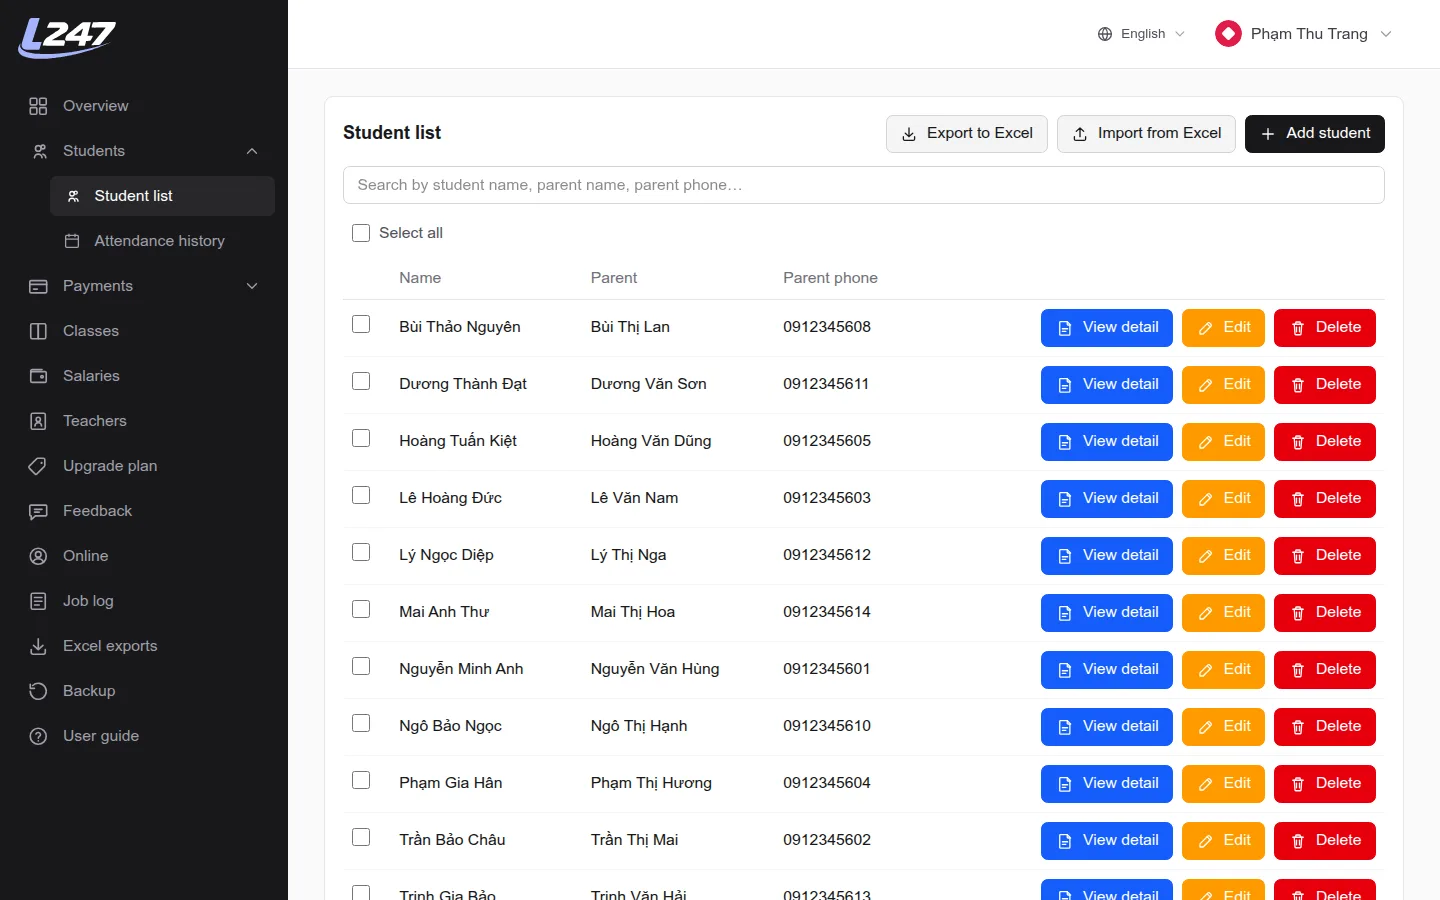1440x900 pixels.
Task: Click the User guide help icon
Action: [38, 736]
